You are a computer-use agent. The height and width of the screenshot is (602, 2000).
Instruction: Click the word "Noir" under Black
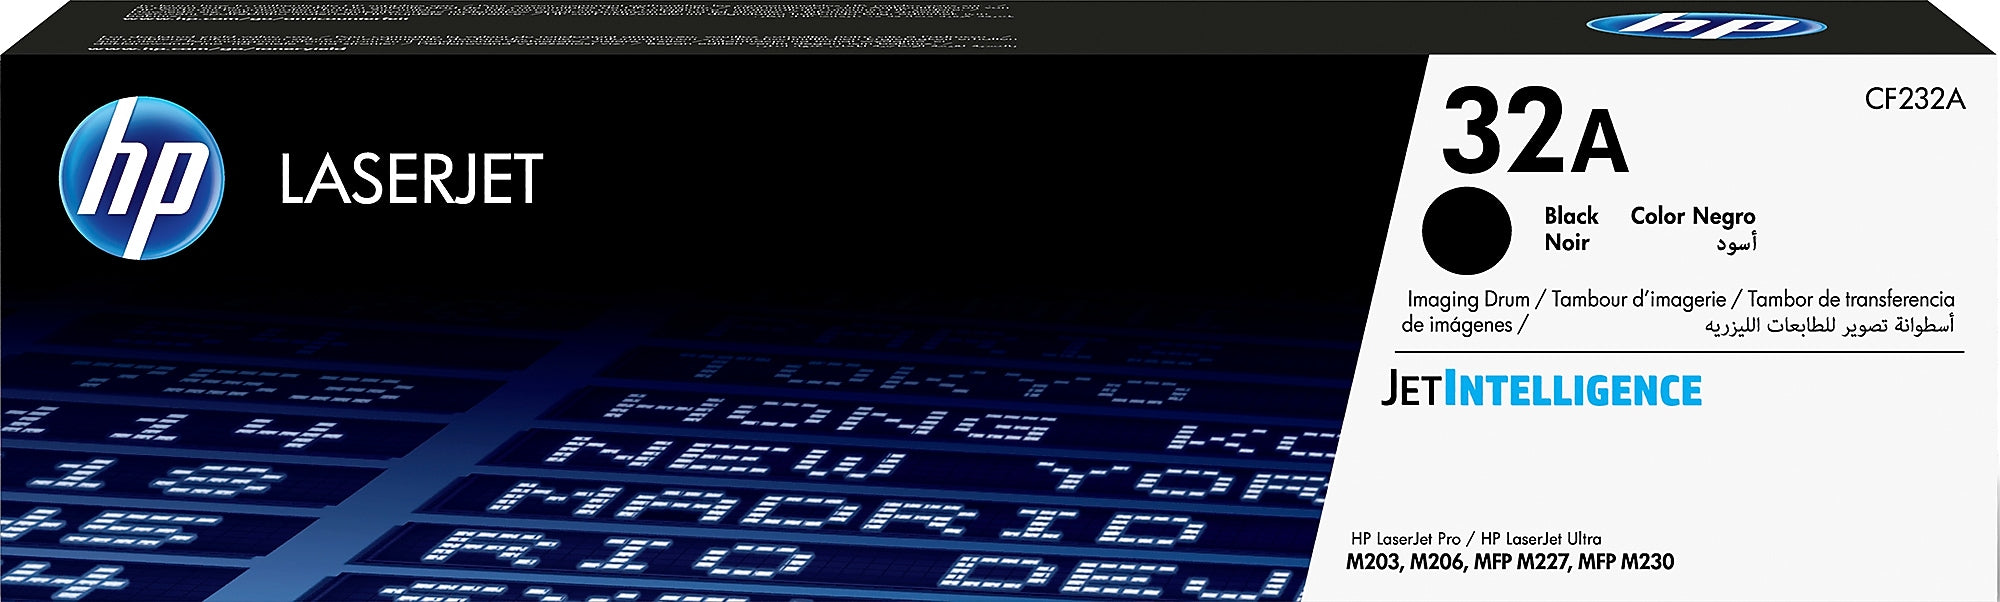(x=1567, y=243)
